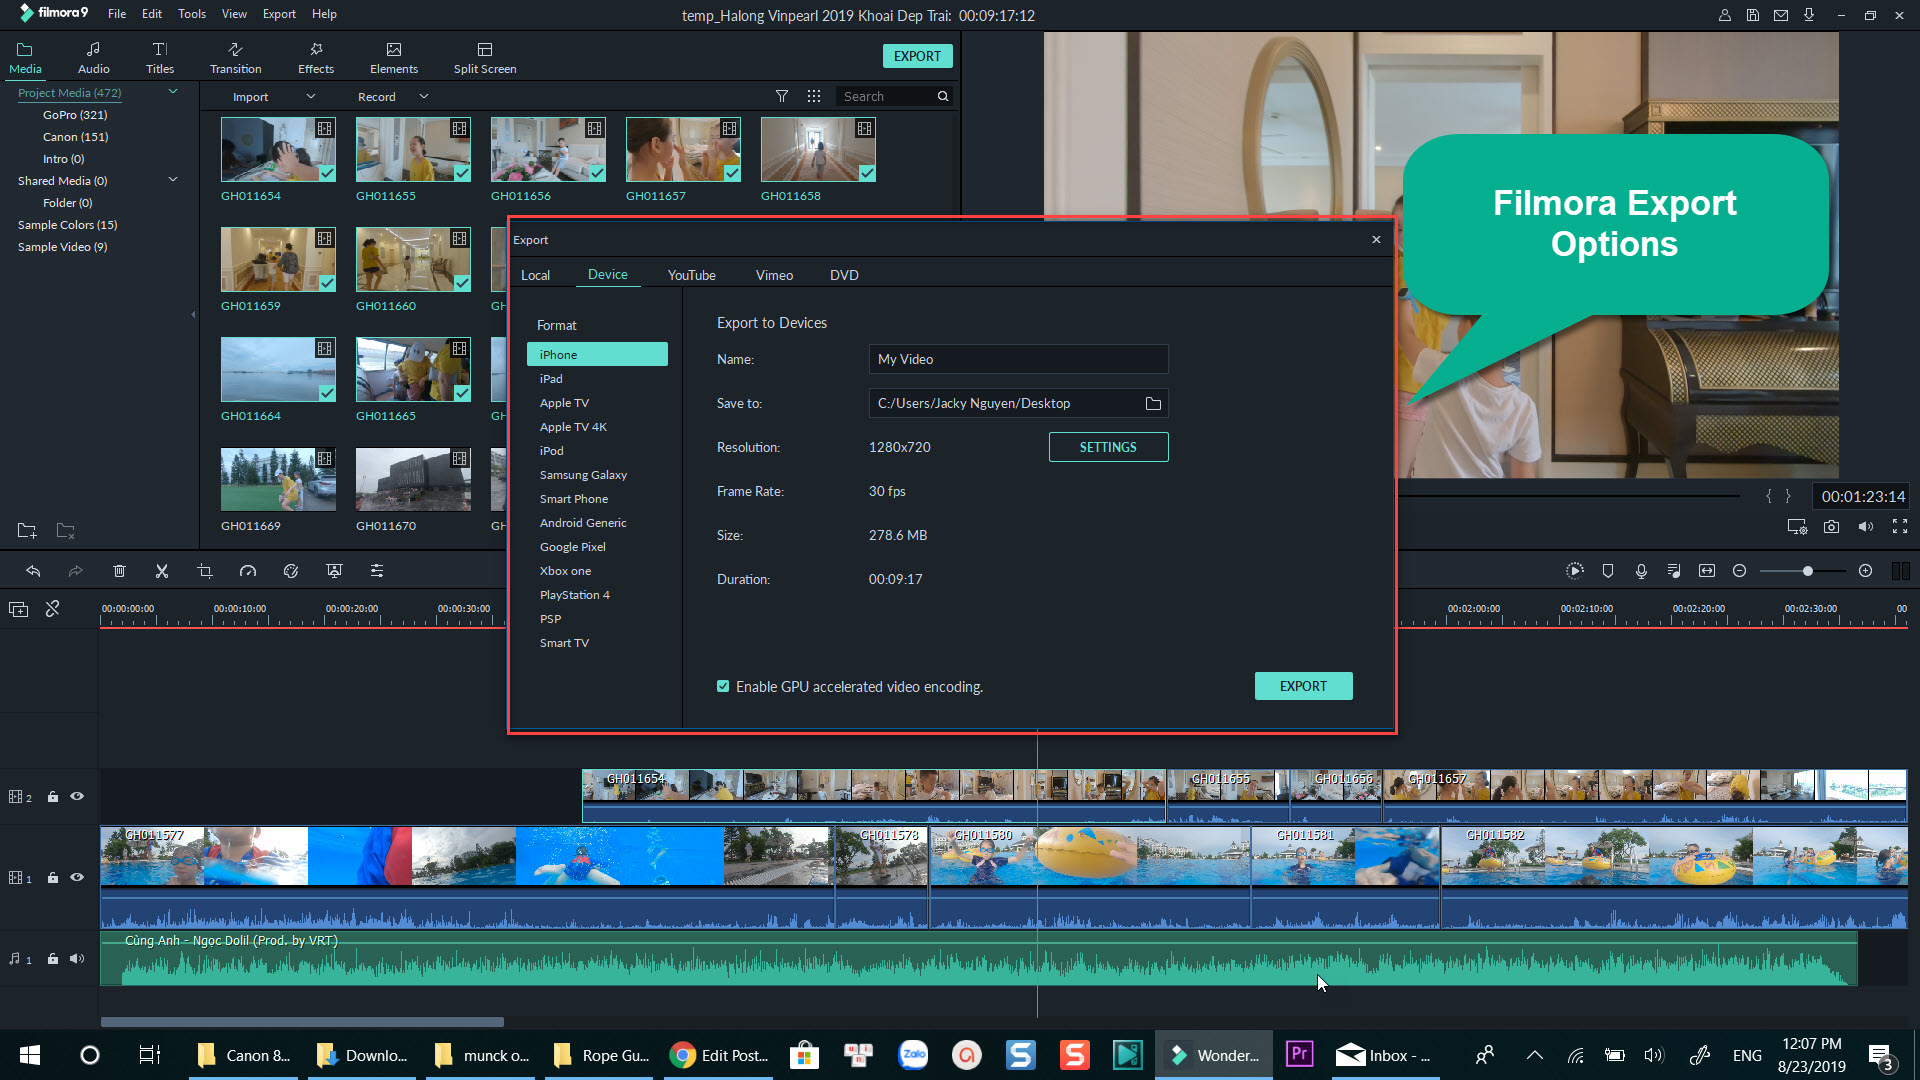Switch to DVD tab in Export dialog
The width and height of the screenshot is (1920, 1080).
coord(844,275)
